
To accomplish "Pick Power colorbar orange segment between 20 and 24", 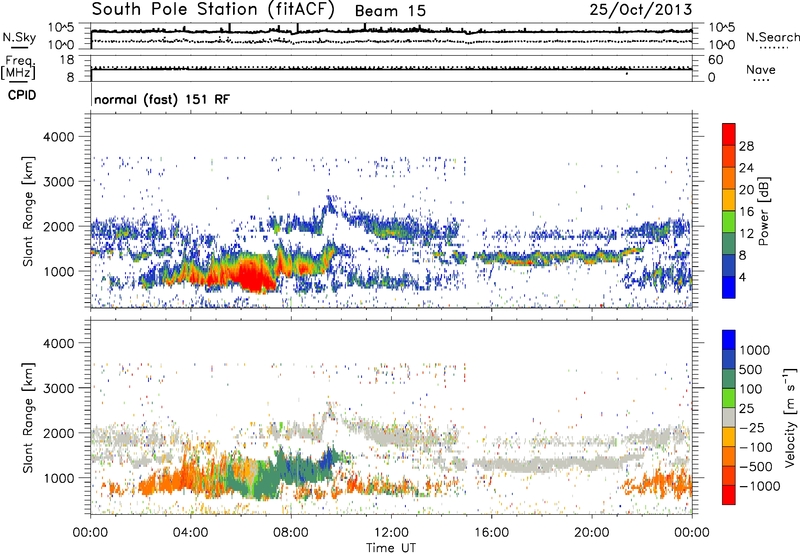I will (x=729, y=179).
